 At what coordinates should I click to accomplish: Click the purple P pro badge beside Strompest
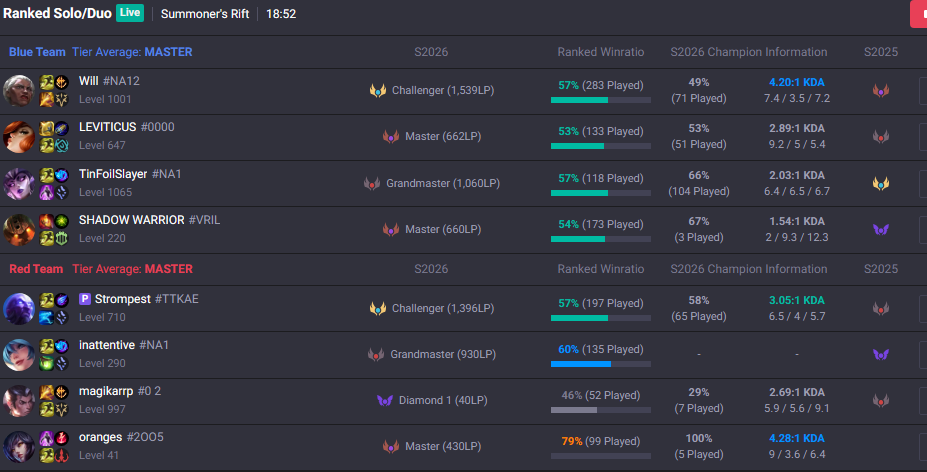85,299
